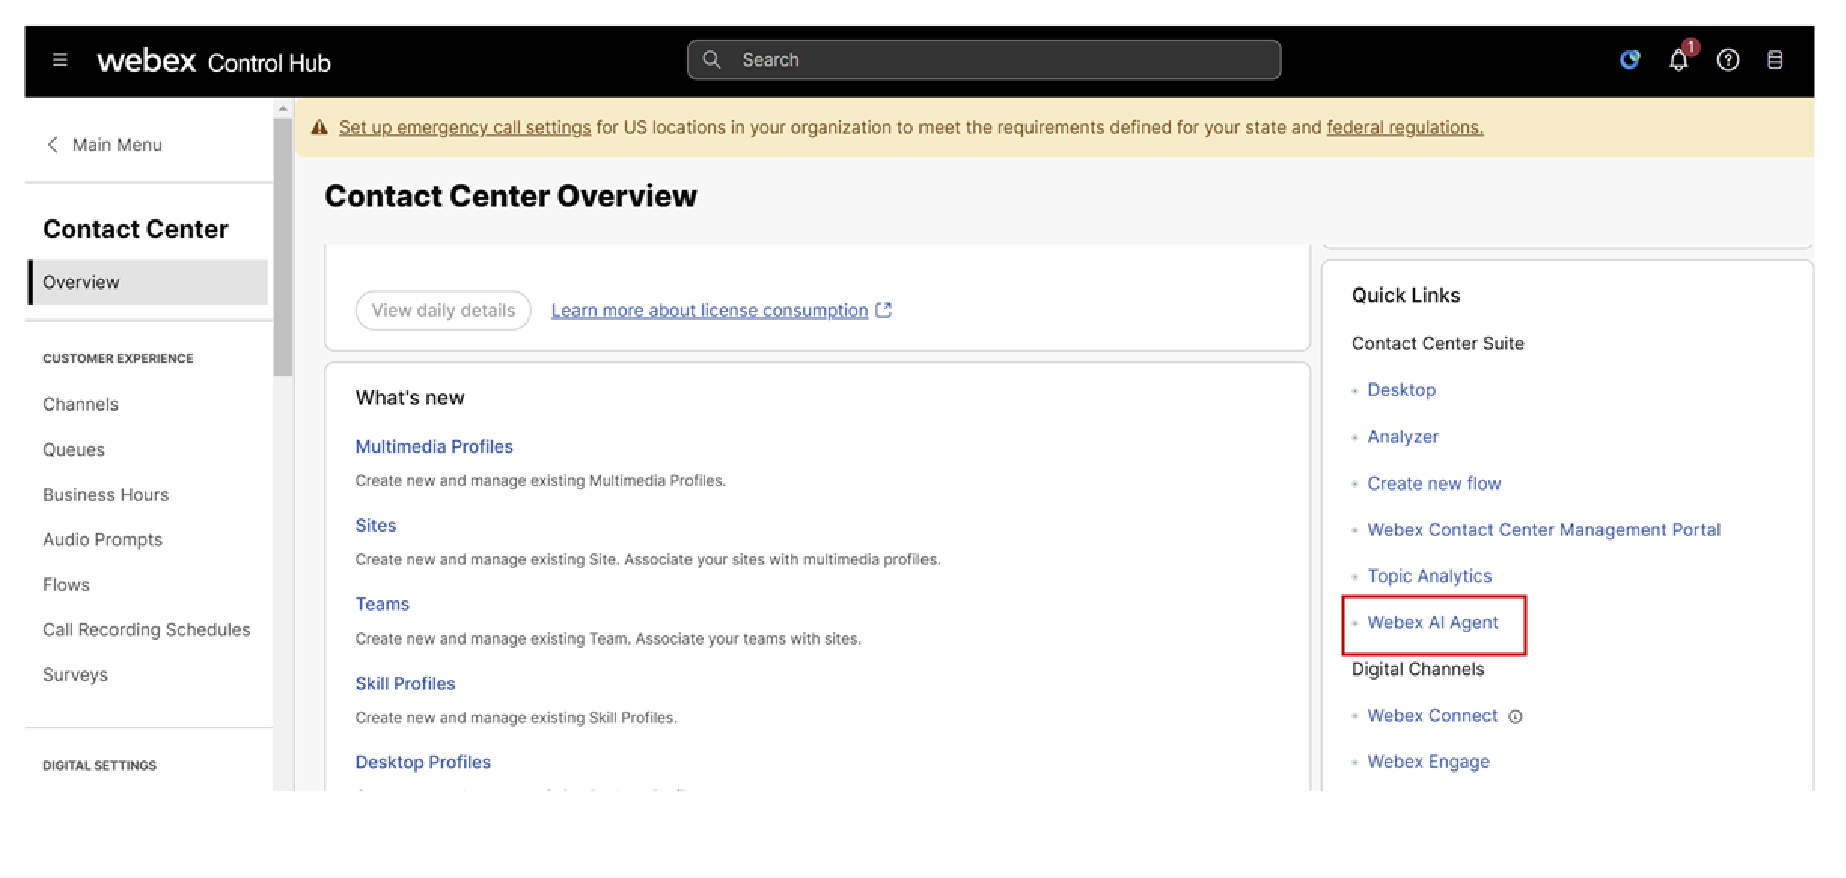The width and height of the screenshot is (1846, 878).
Task: Click the Contact Center sidebar title
Action: (x=136, y=229)
